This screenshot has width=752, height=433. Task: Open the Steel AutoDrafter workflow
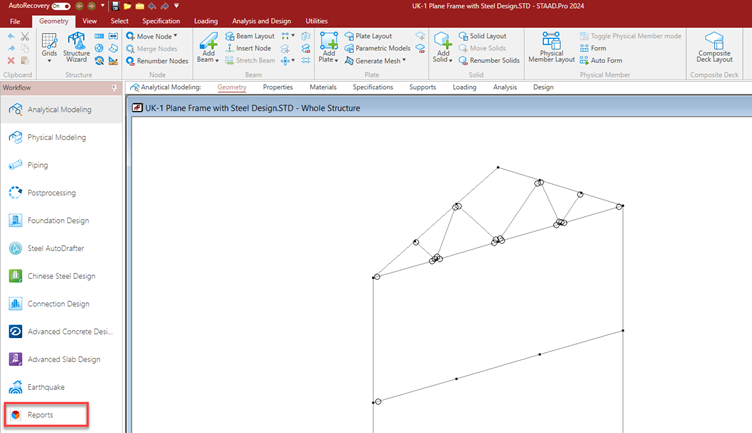(61, 248)
